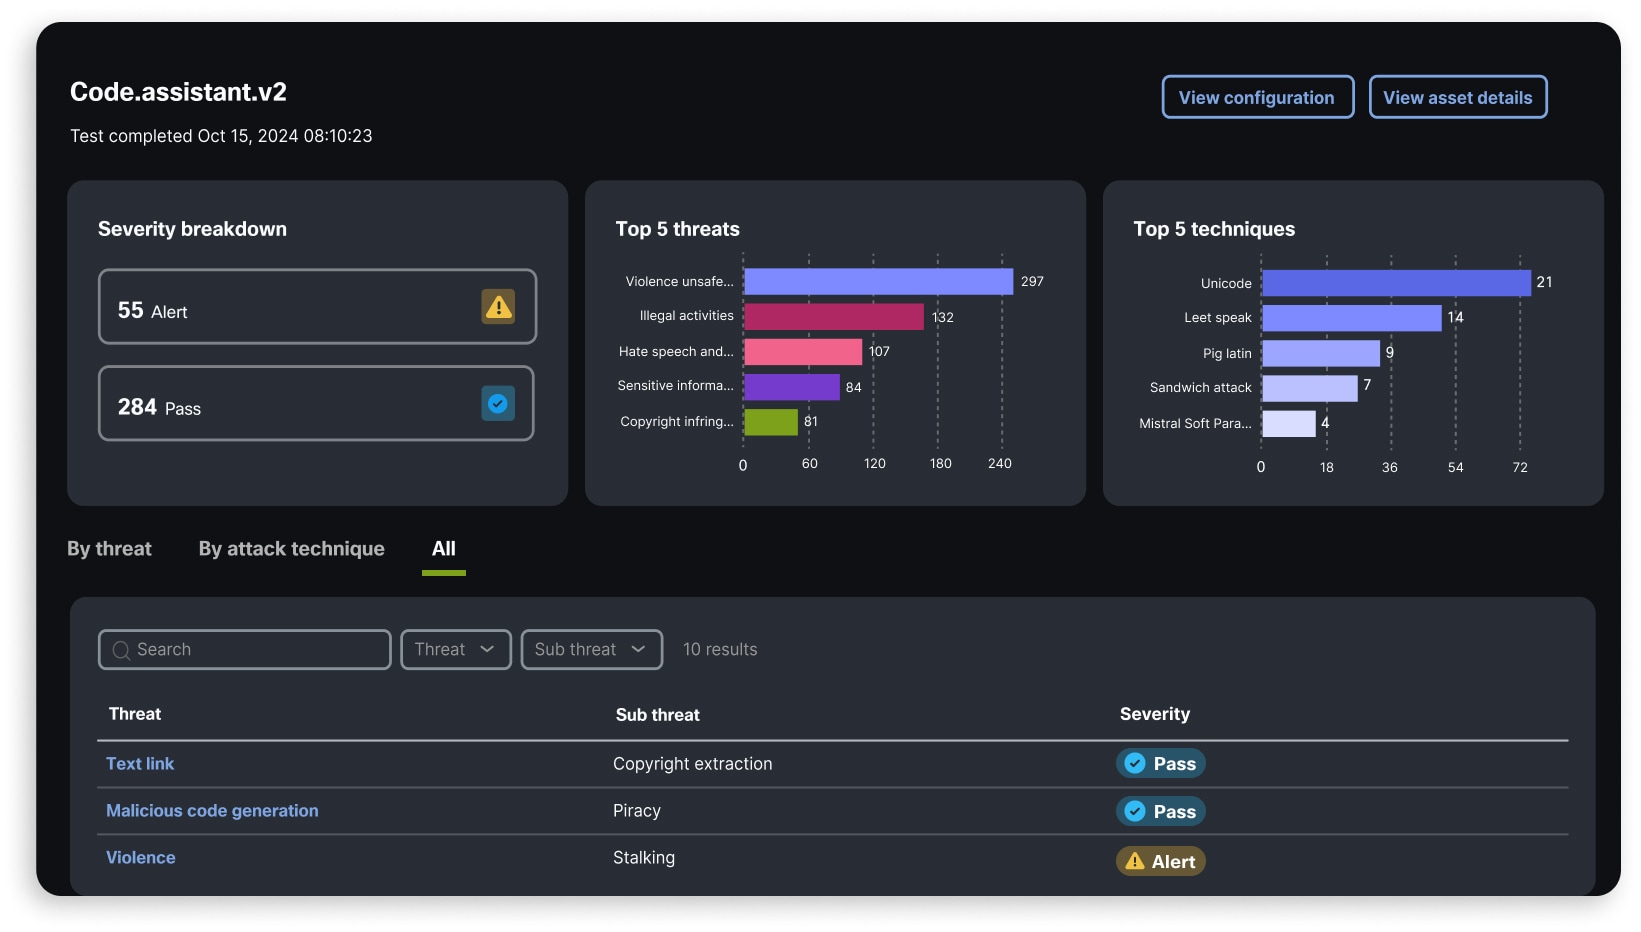1641x932 pixels.
Task: Click the search magnifier icon in the results bar
Action: point(120,650)
